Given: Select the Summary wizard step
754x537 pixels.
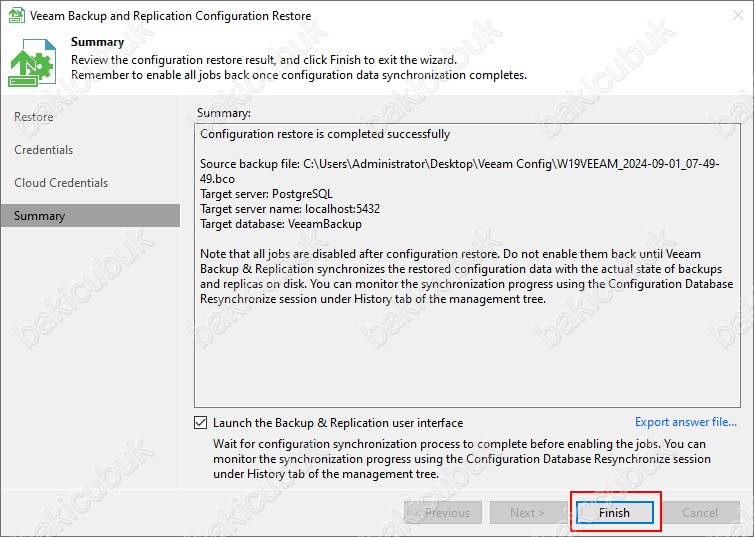Looking at the screenshot, I should pyautogui.click(x=90, y=215).
